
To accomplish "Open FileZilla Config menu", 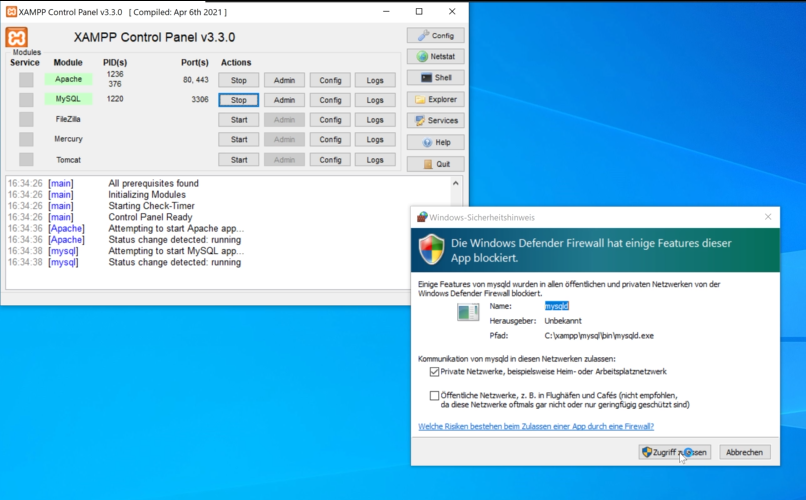I will pyautogui.click(x=330, y=120).
